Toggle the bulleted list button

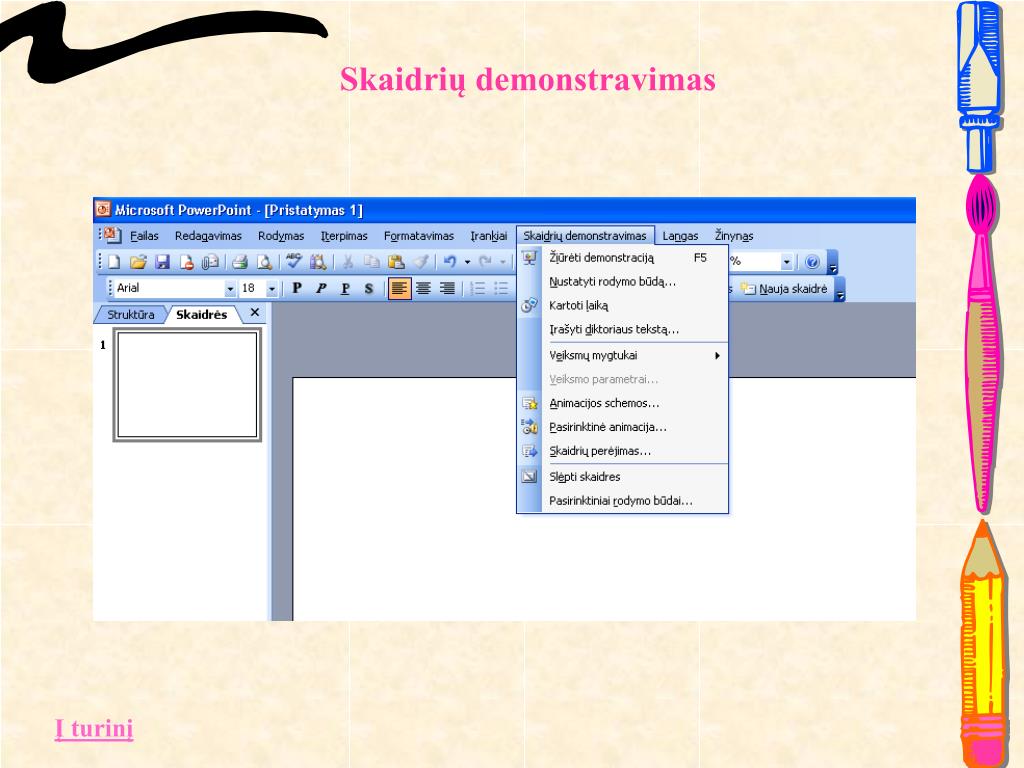[x=502, y=288]
